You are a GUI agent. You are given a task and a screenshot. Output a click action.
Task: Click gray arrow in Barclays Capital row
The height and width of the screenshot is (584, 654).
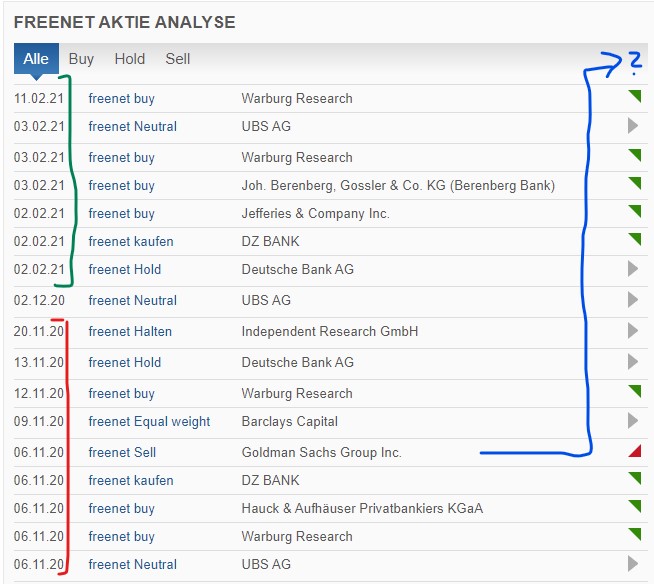point(633,421)
